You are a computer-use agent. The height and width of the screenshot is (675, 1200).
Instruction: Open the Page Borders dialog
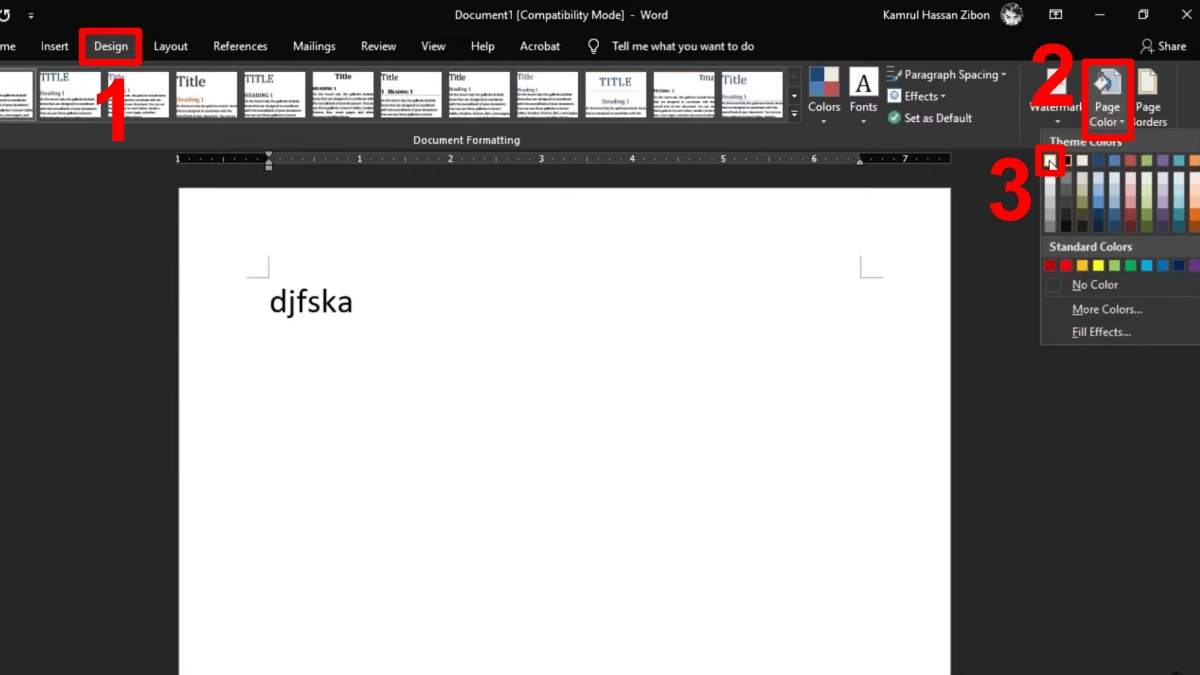click(x=1148, y=99)
